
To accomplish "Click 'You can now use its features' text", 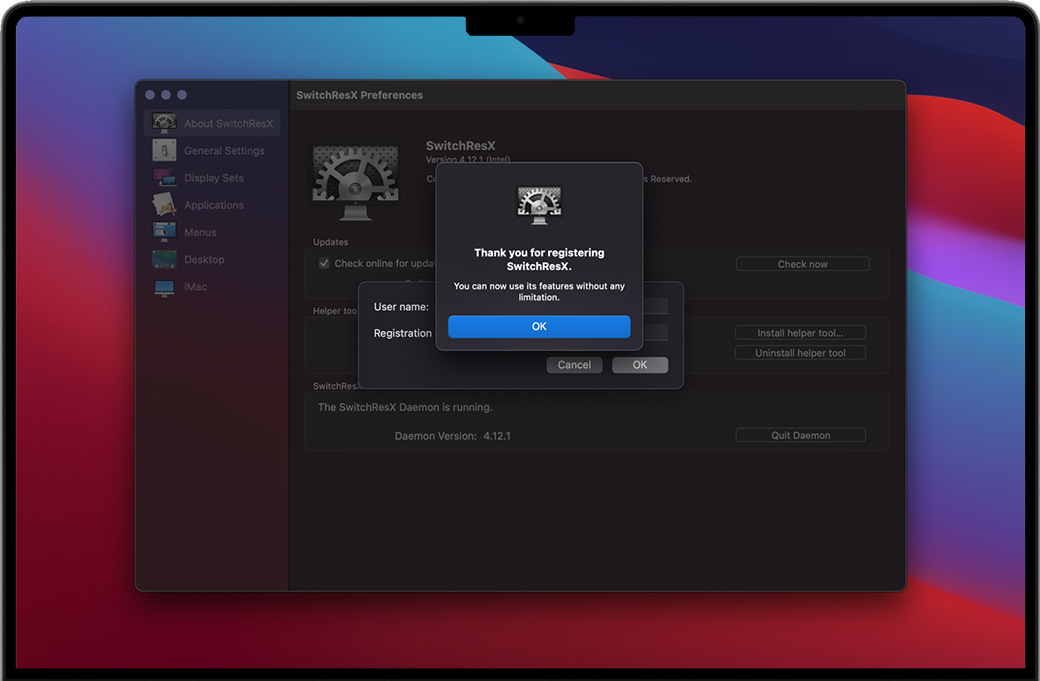I will pyautogui.click(x=539, y=291).
